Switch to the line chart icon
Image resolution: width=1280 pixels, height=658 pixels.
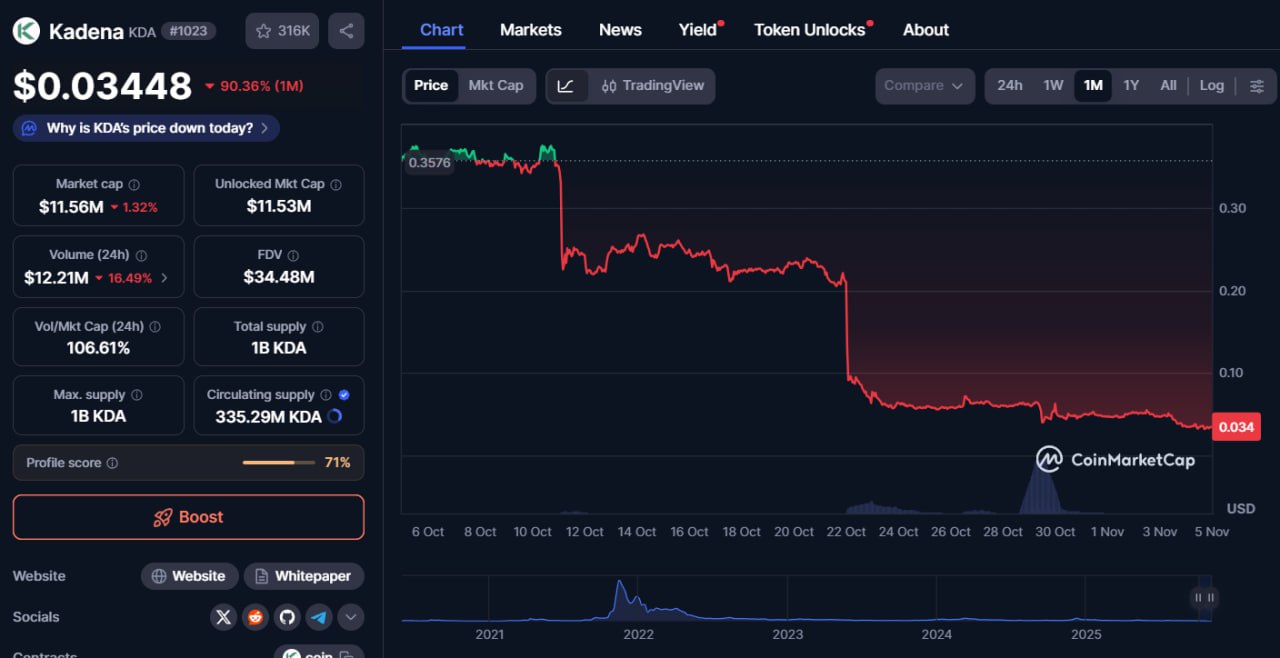click(x=566, y=86)
